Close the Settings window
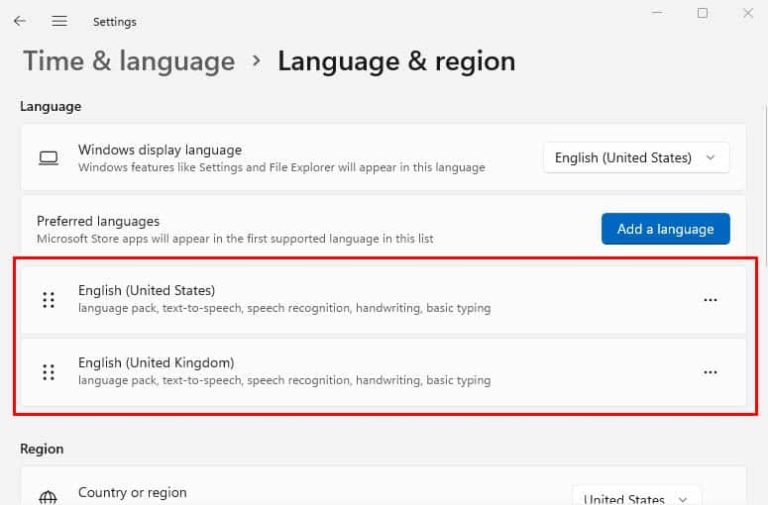This screenshot has width=768, height=505. coord(747,14)
